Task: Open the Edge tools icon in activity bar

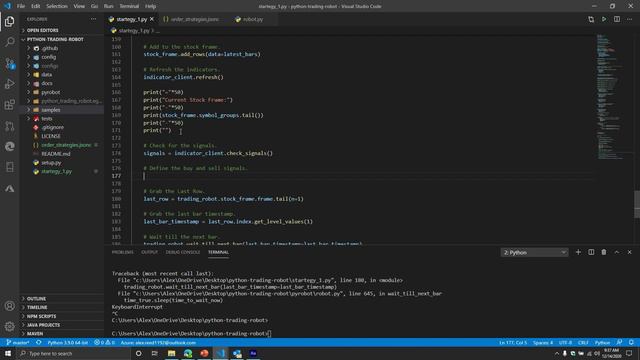Action: click(x=9, y=147)
